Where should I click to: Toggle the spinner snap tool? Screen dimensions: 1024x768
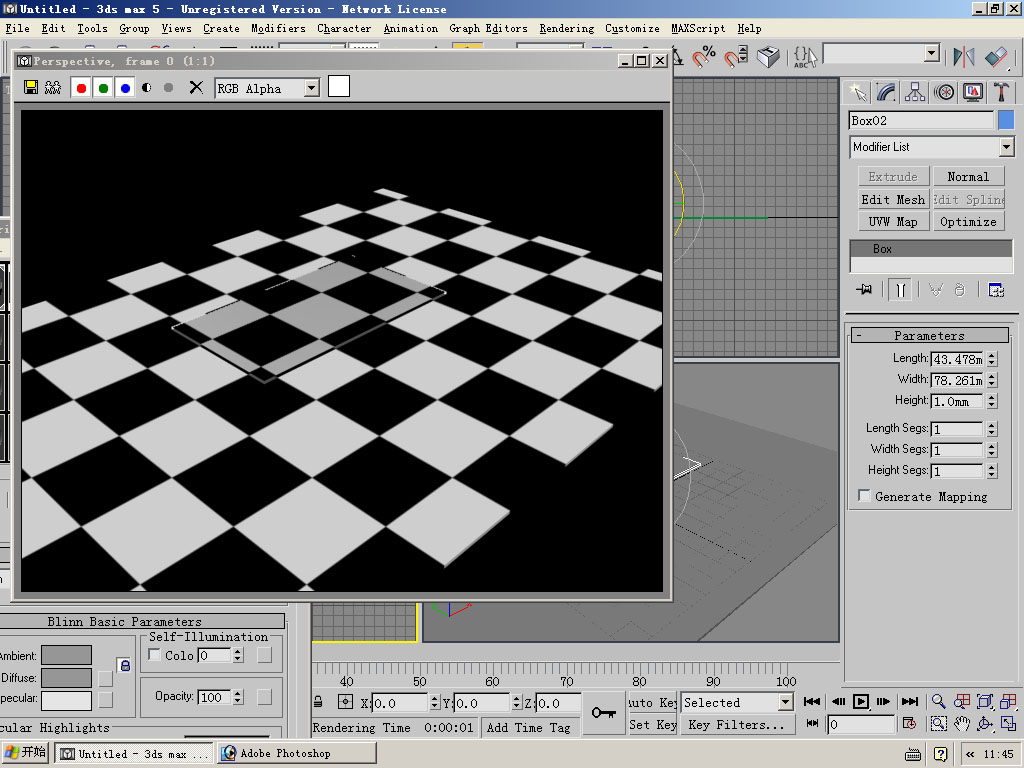735,56
